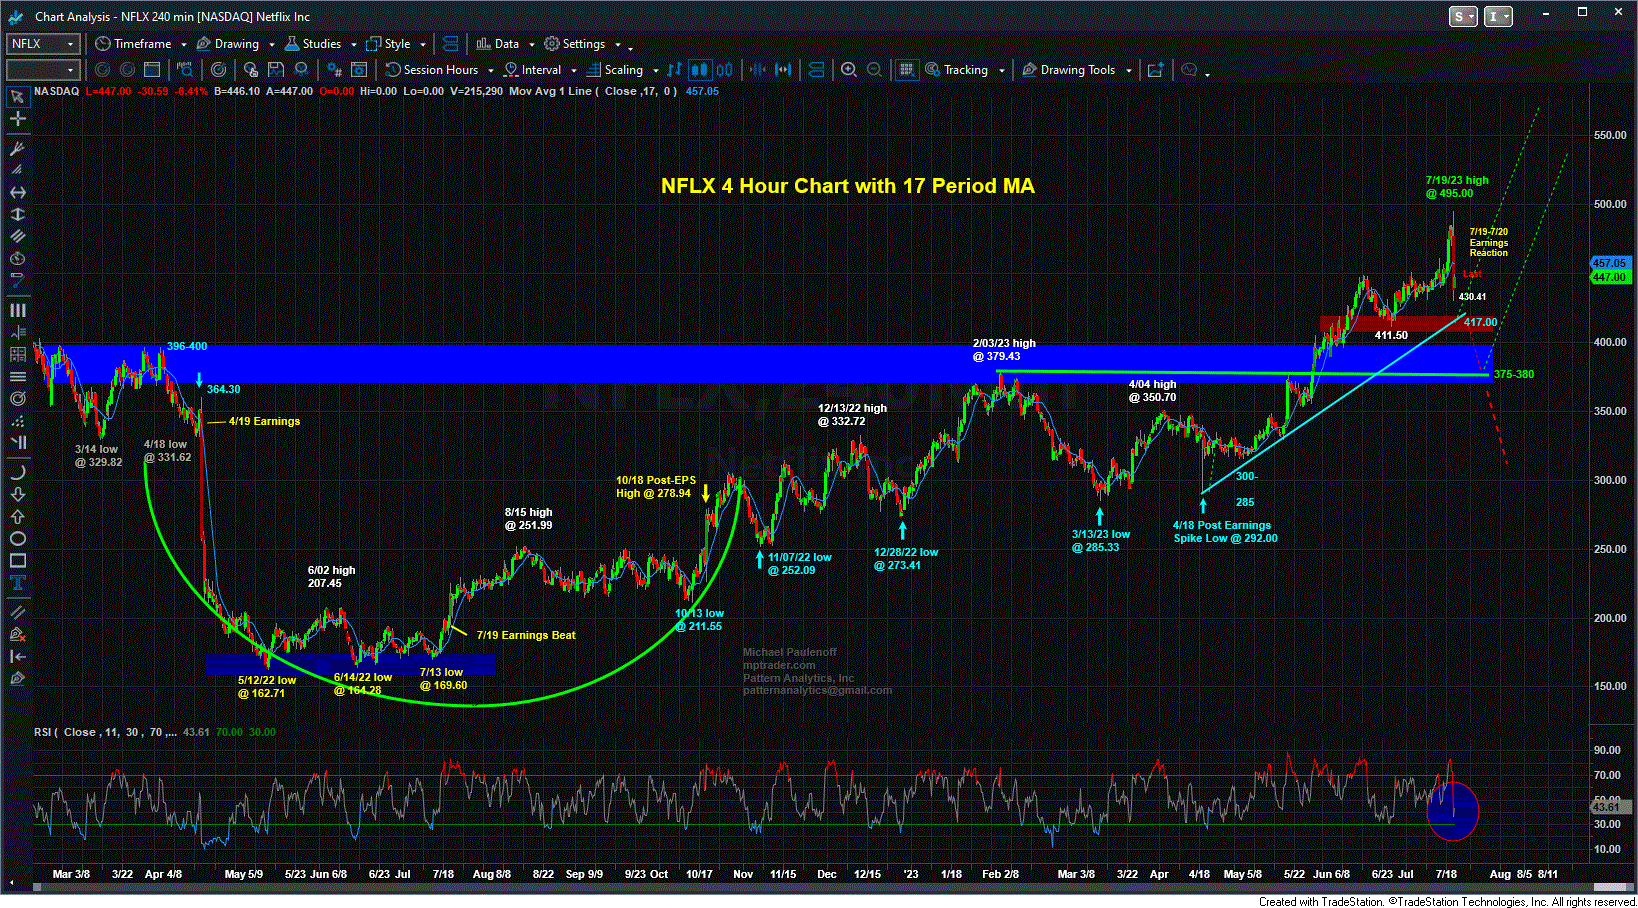Click the blue circle on RSI pane
The image size is (1638, 908).
1453,810
